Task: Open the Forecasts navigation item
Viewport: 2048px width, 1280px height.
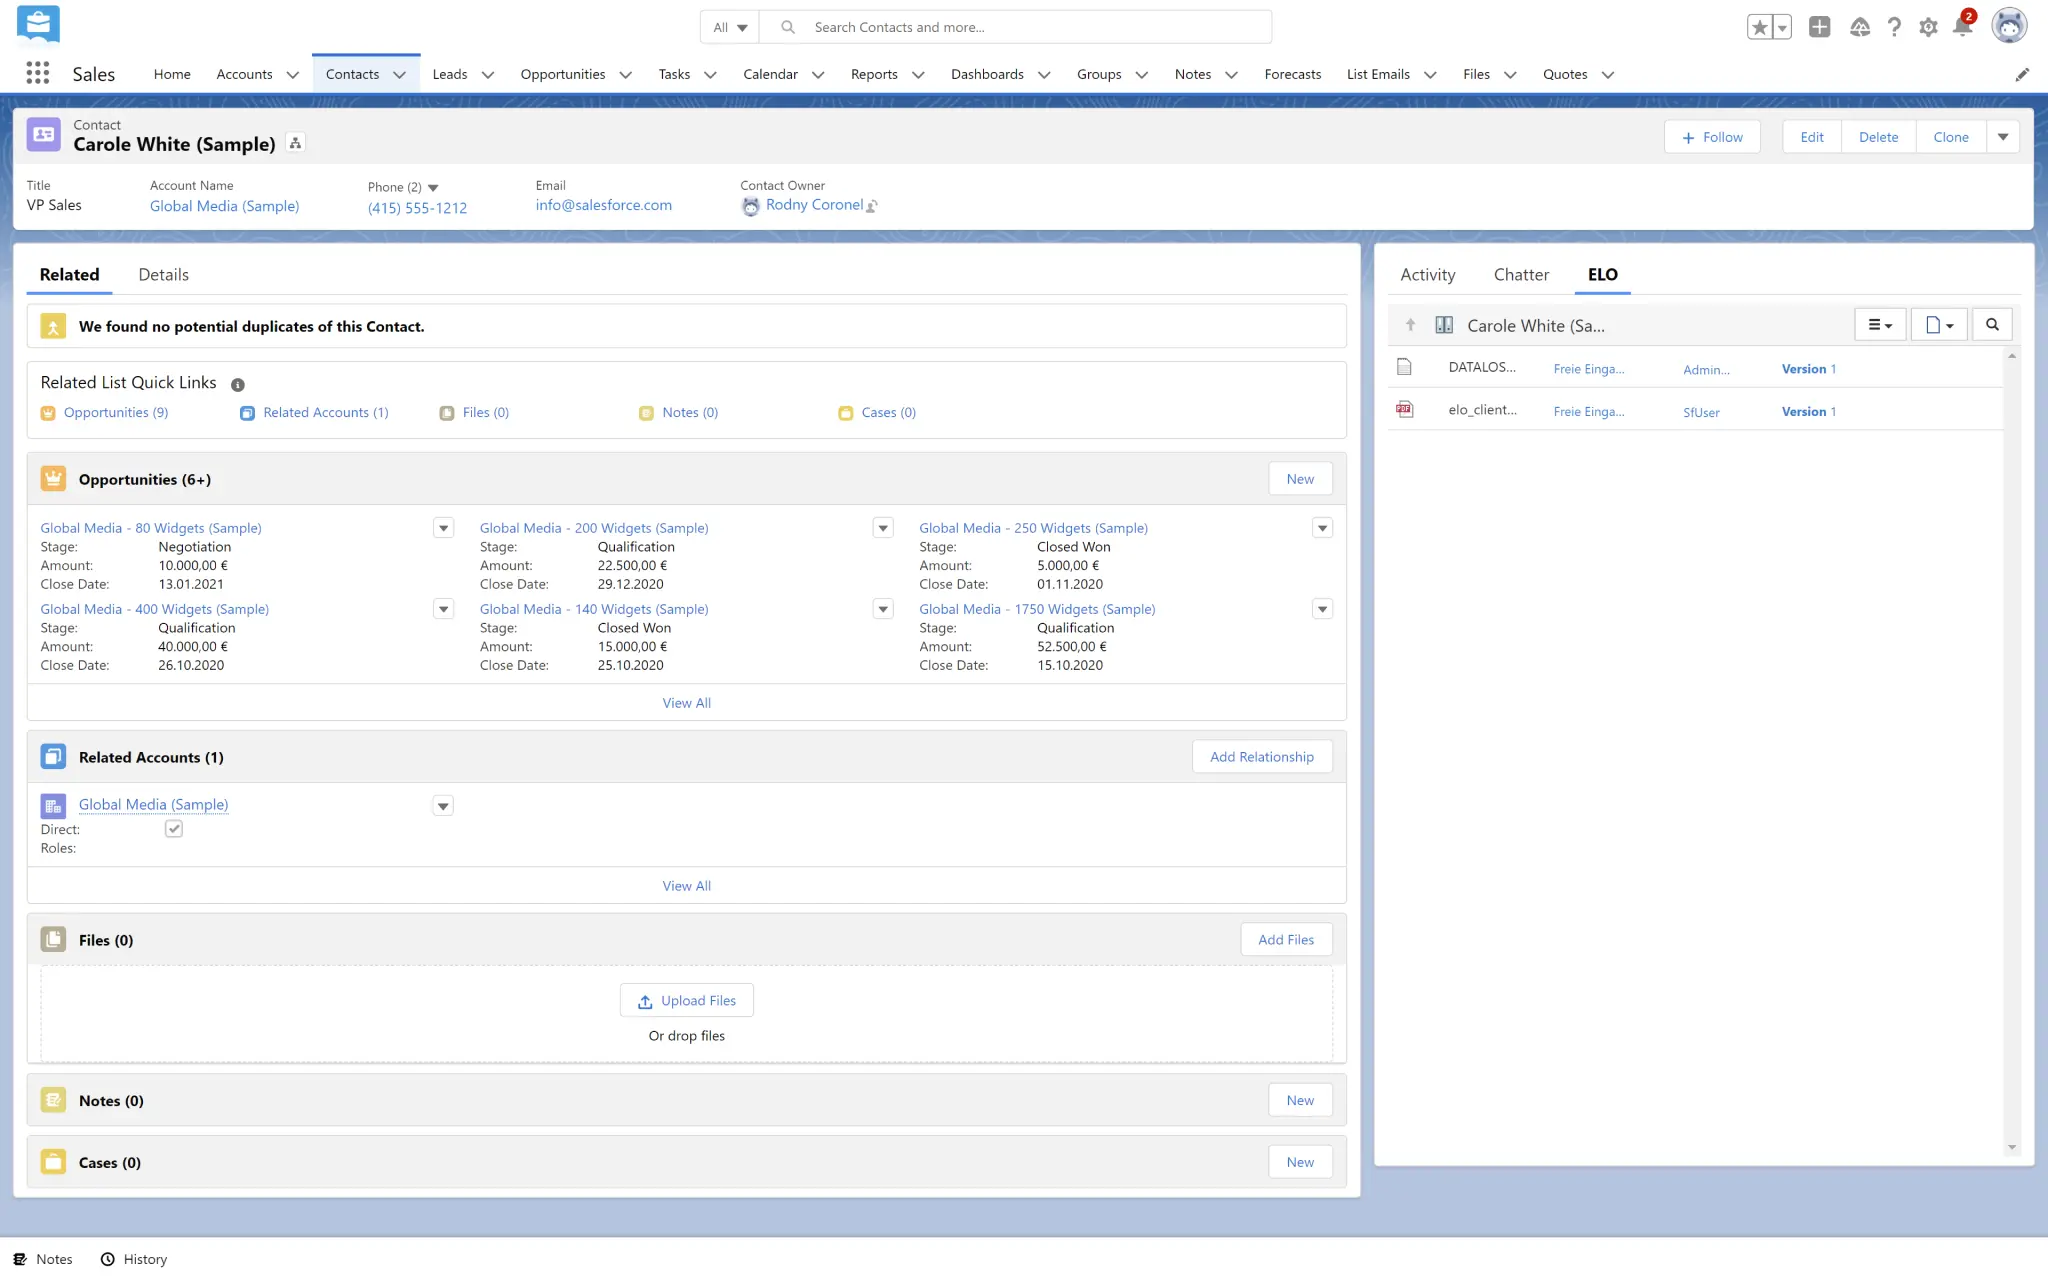Action: point(1292,74)
